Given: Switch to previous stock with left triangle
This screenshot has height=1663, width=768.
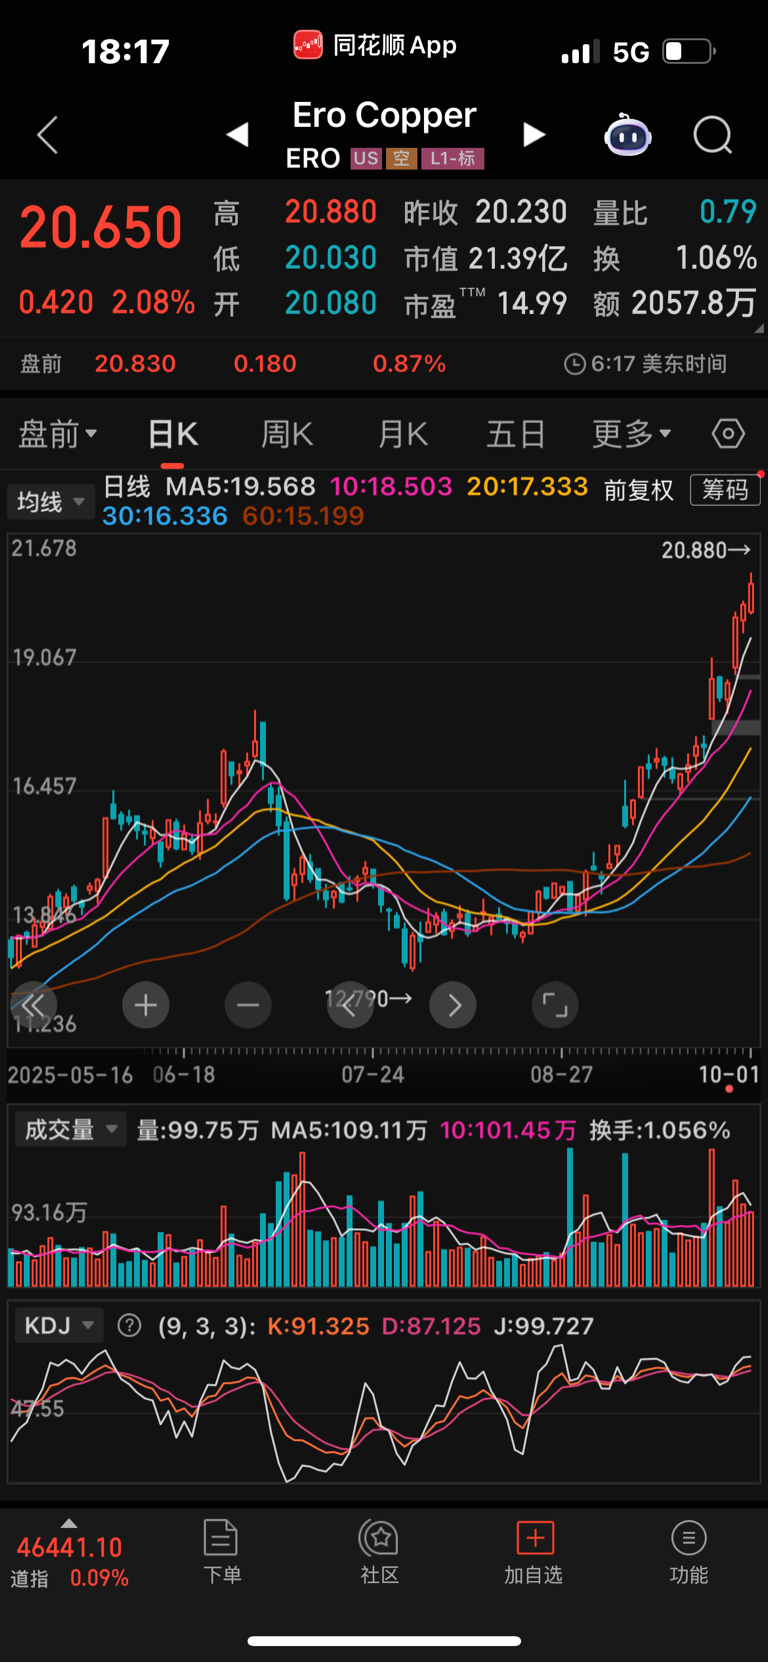Looking at the screenshot, I should [237, 135].
